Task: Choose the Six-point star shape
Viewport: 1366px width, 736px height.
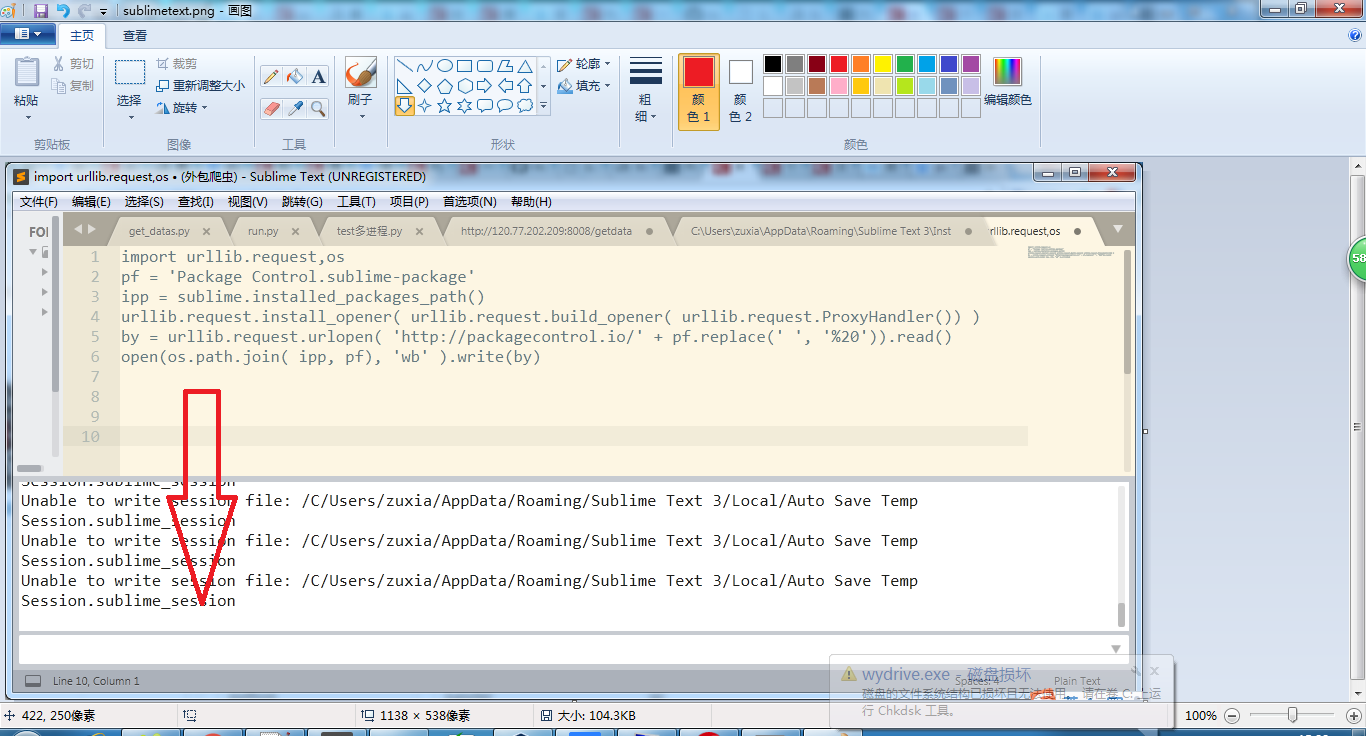Action: click(465, 106)
